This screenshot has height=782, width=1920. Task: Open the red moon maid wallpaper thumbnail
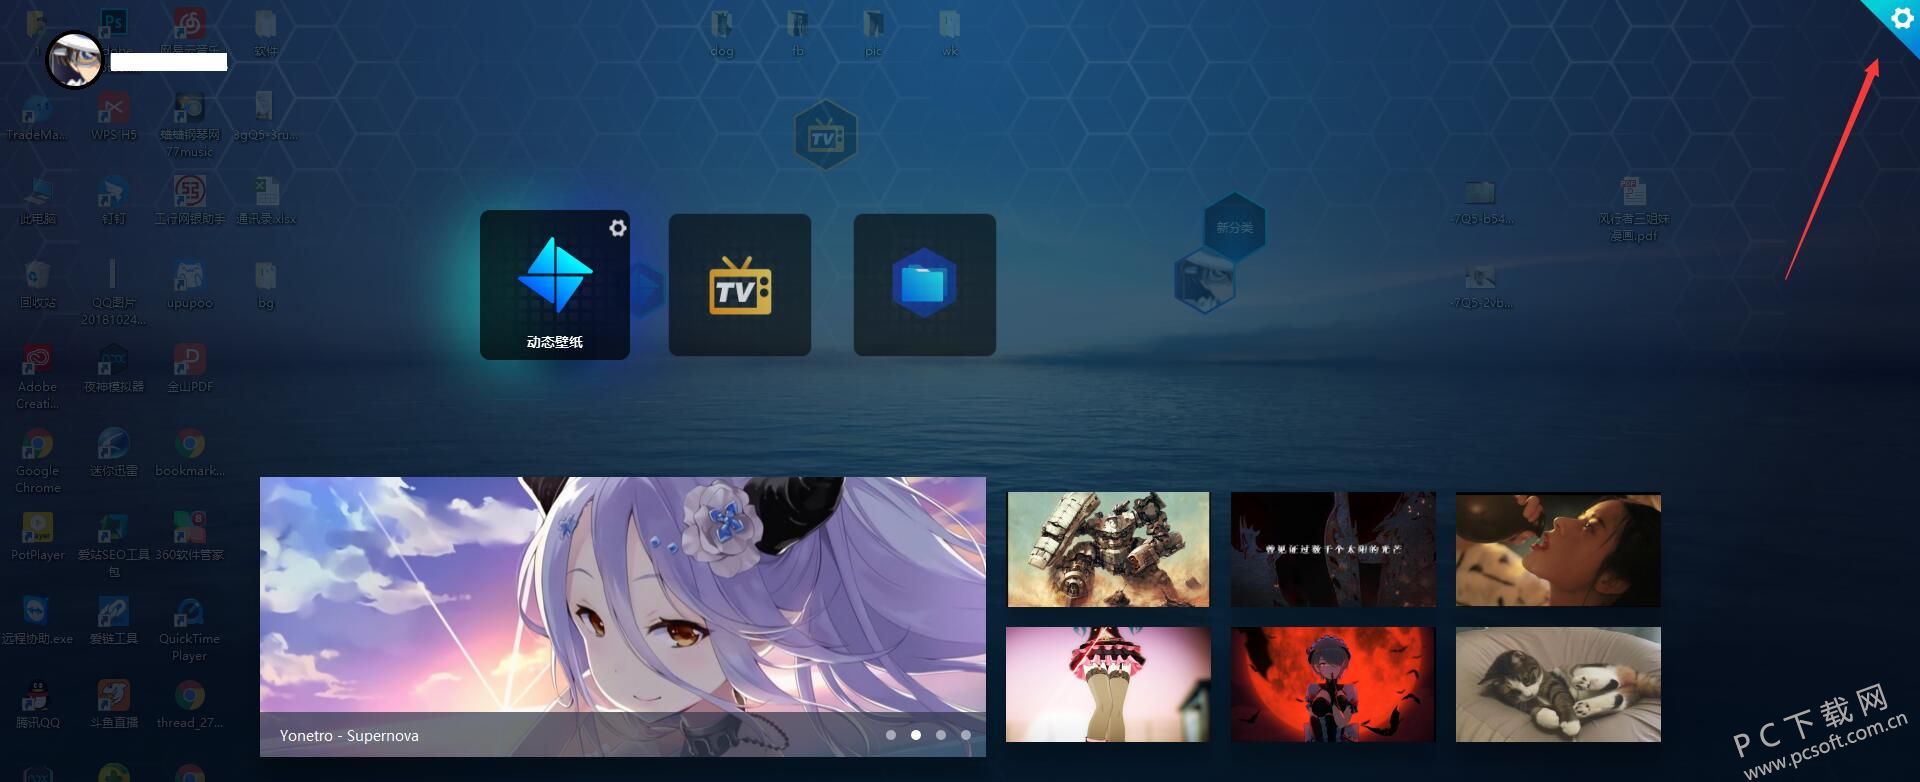[1333, 684]
